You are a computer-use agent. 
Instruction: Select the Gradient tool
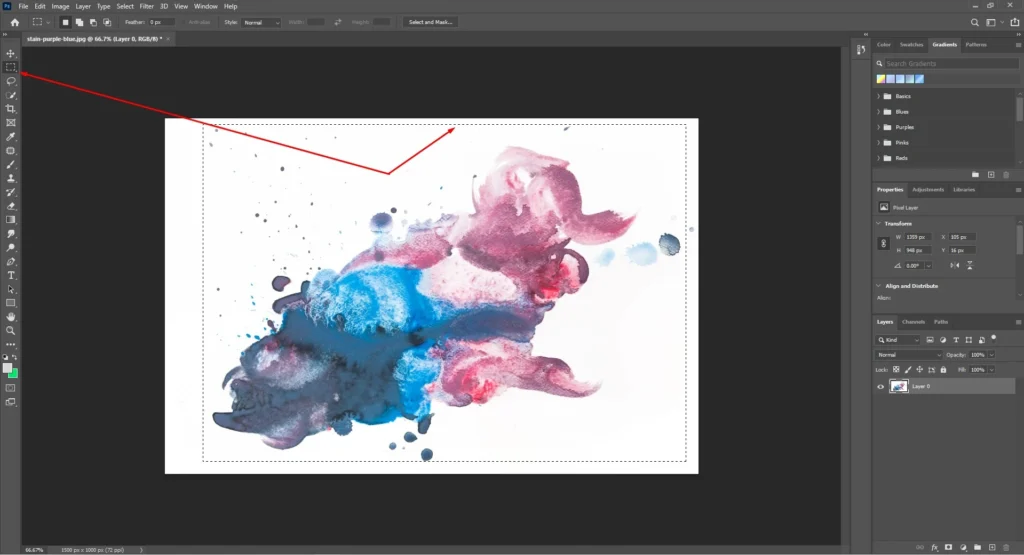coord(10,220)
